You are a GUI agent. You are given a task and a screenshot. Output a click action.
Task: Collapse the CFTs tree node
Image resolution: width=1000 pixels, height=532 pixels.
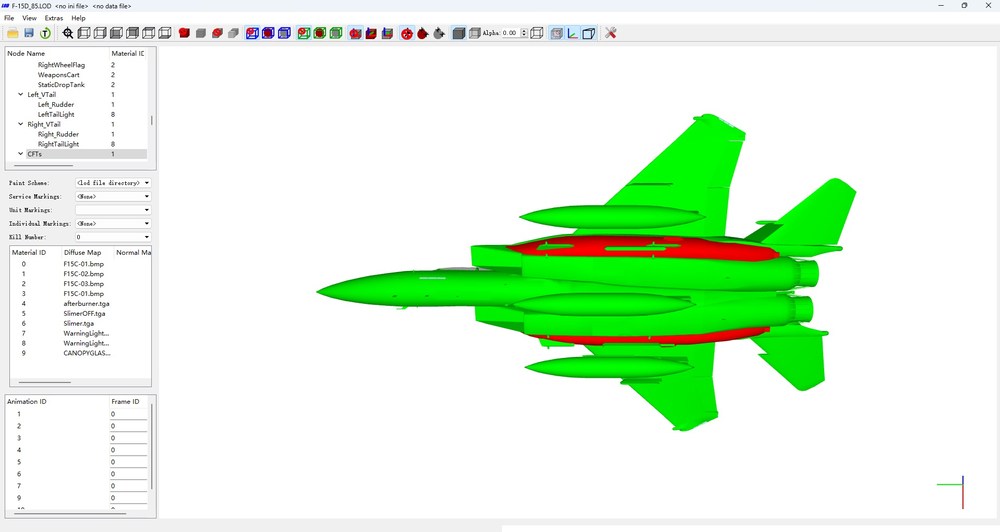point(20,154)
